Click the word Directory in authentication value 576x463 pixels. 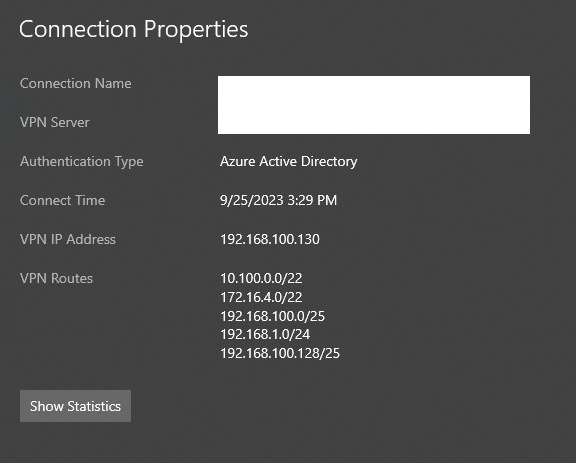(329, 162)
